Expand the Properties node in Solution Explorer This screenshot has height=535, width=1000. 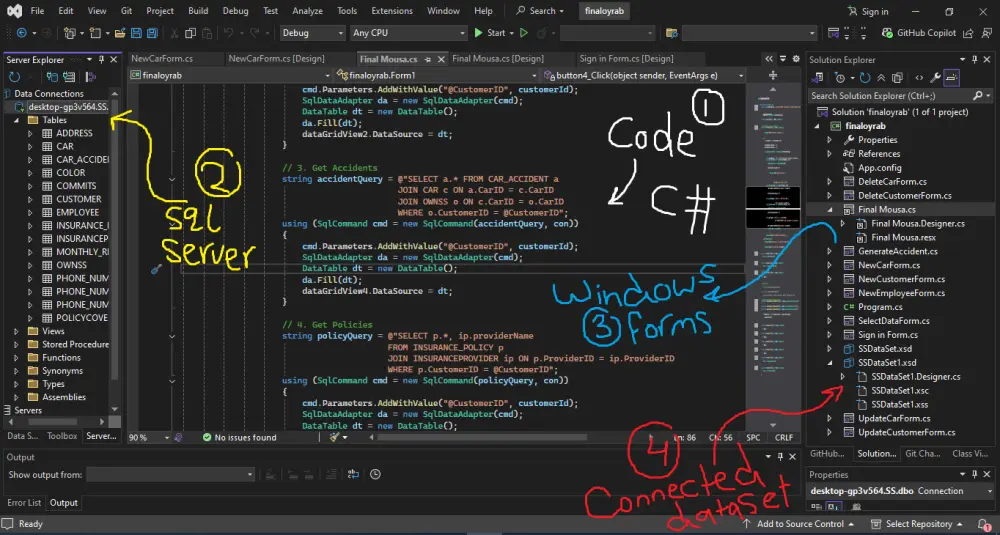click(x=830, y=140)
